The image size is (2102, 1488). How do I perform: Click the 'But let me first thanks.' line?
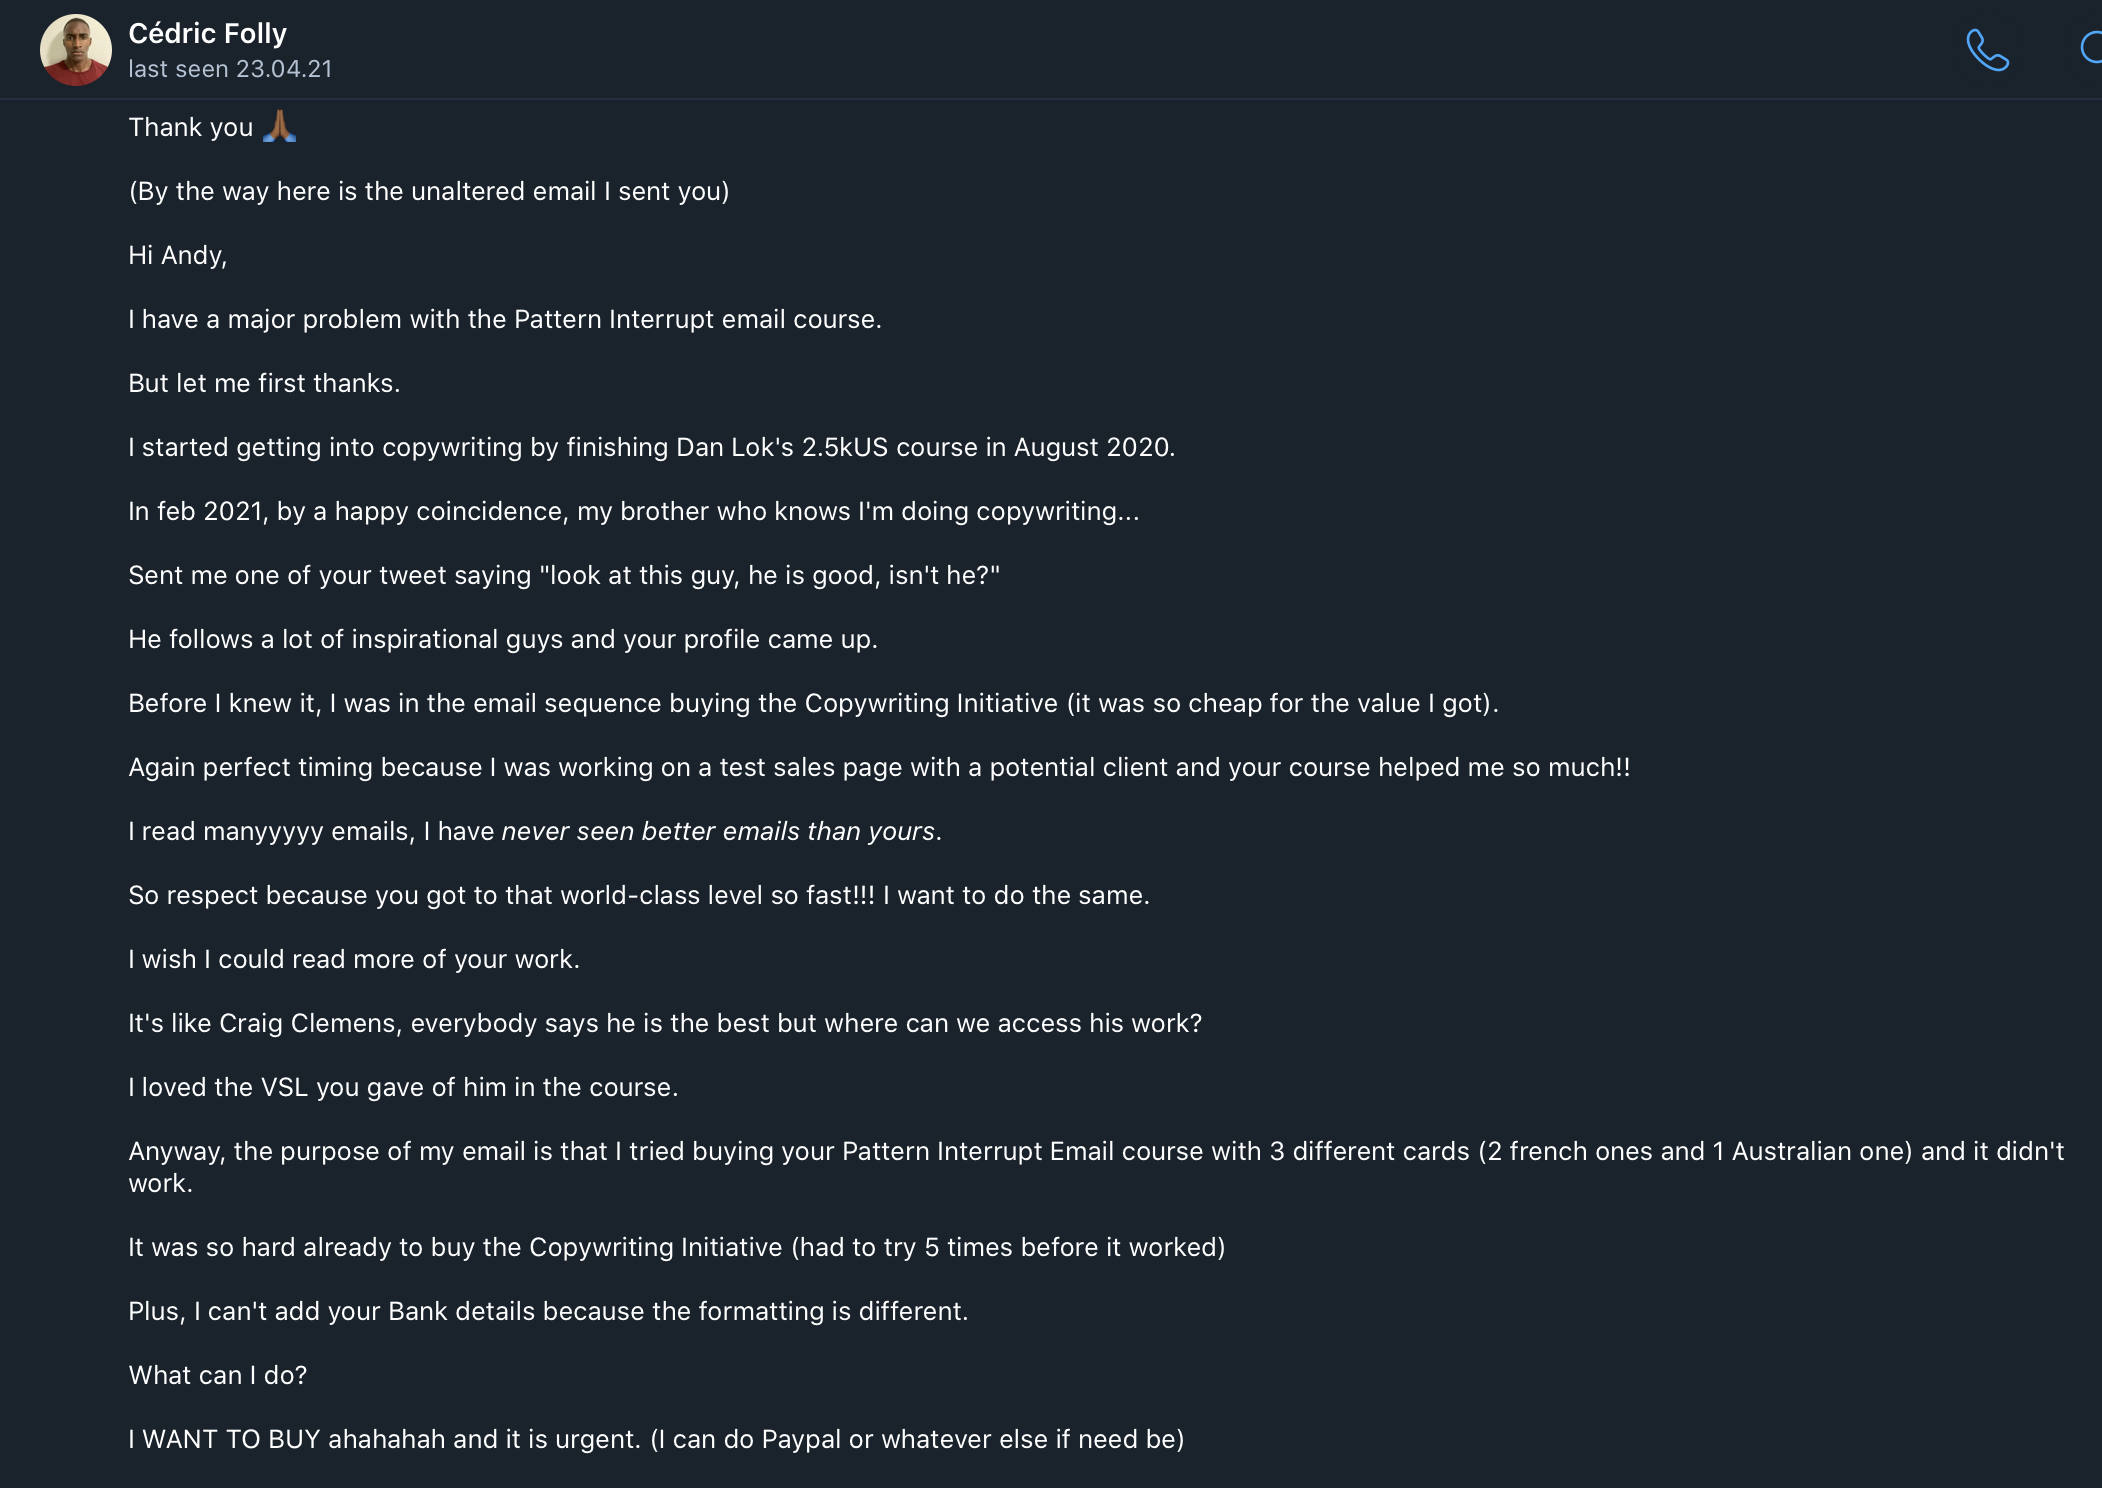click(264, 383)
